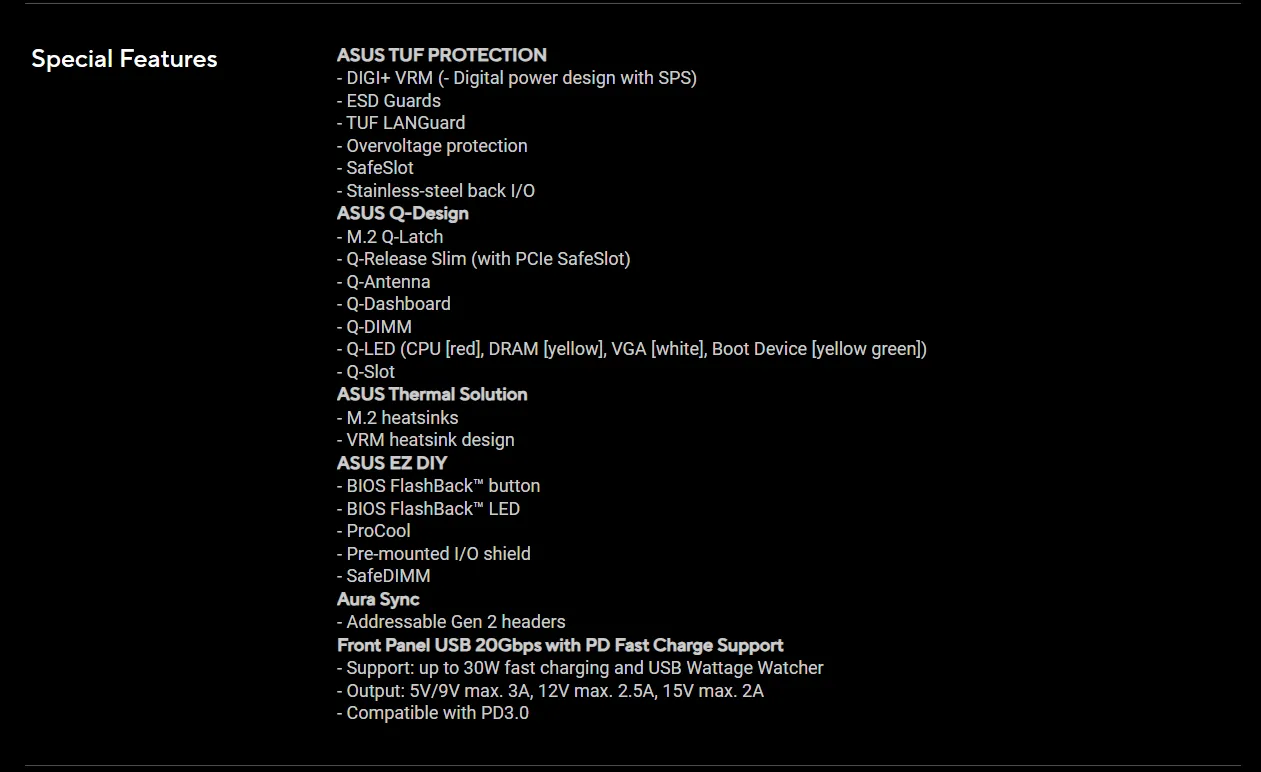This screenshot has height=772, width=1261.
Task: Click the ASUS Thermal Solution heading
Action: pos(432,394)
